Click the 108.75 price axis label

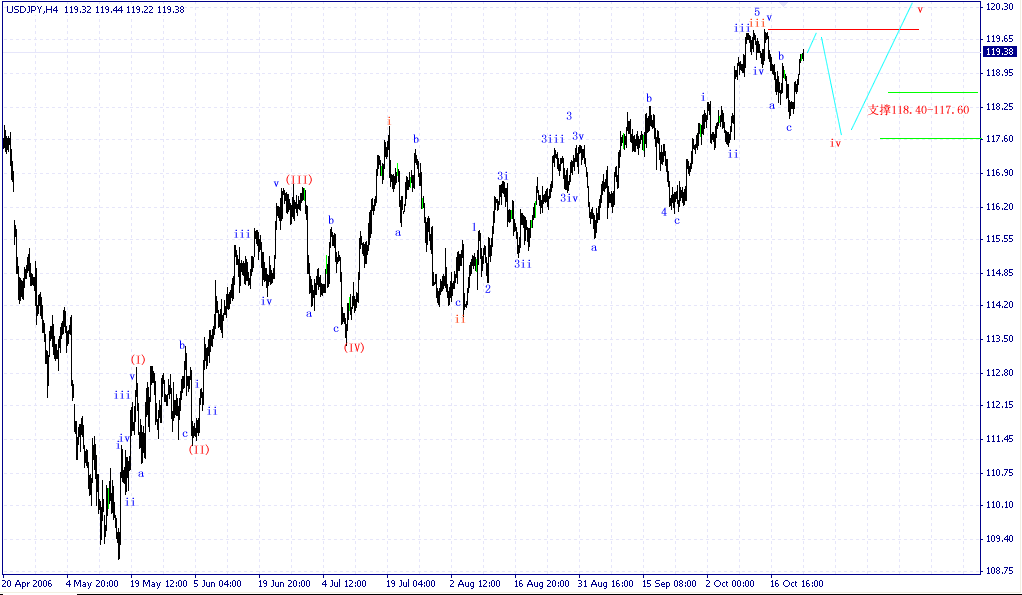(x=1000, y=570)
